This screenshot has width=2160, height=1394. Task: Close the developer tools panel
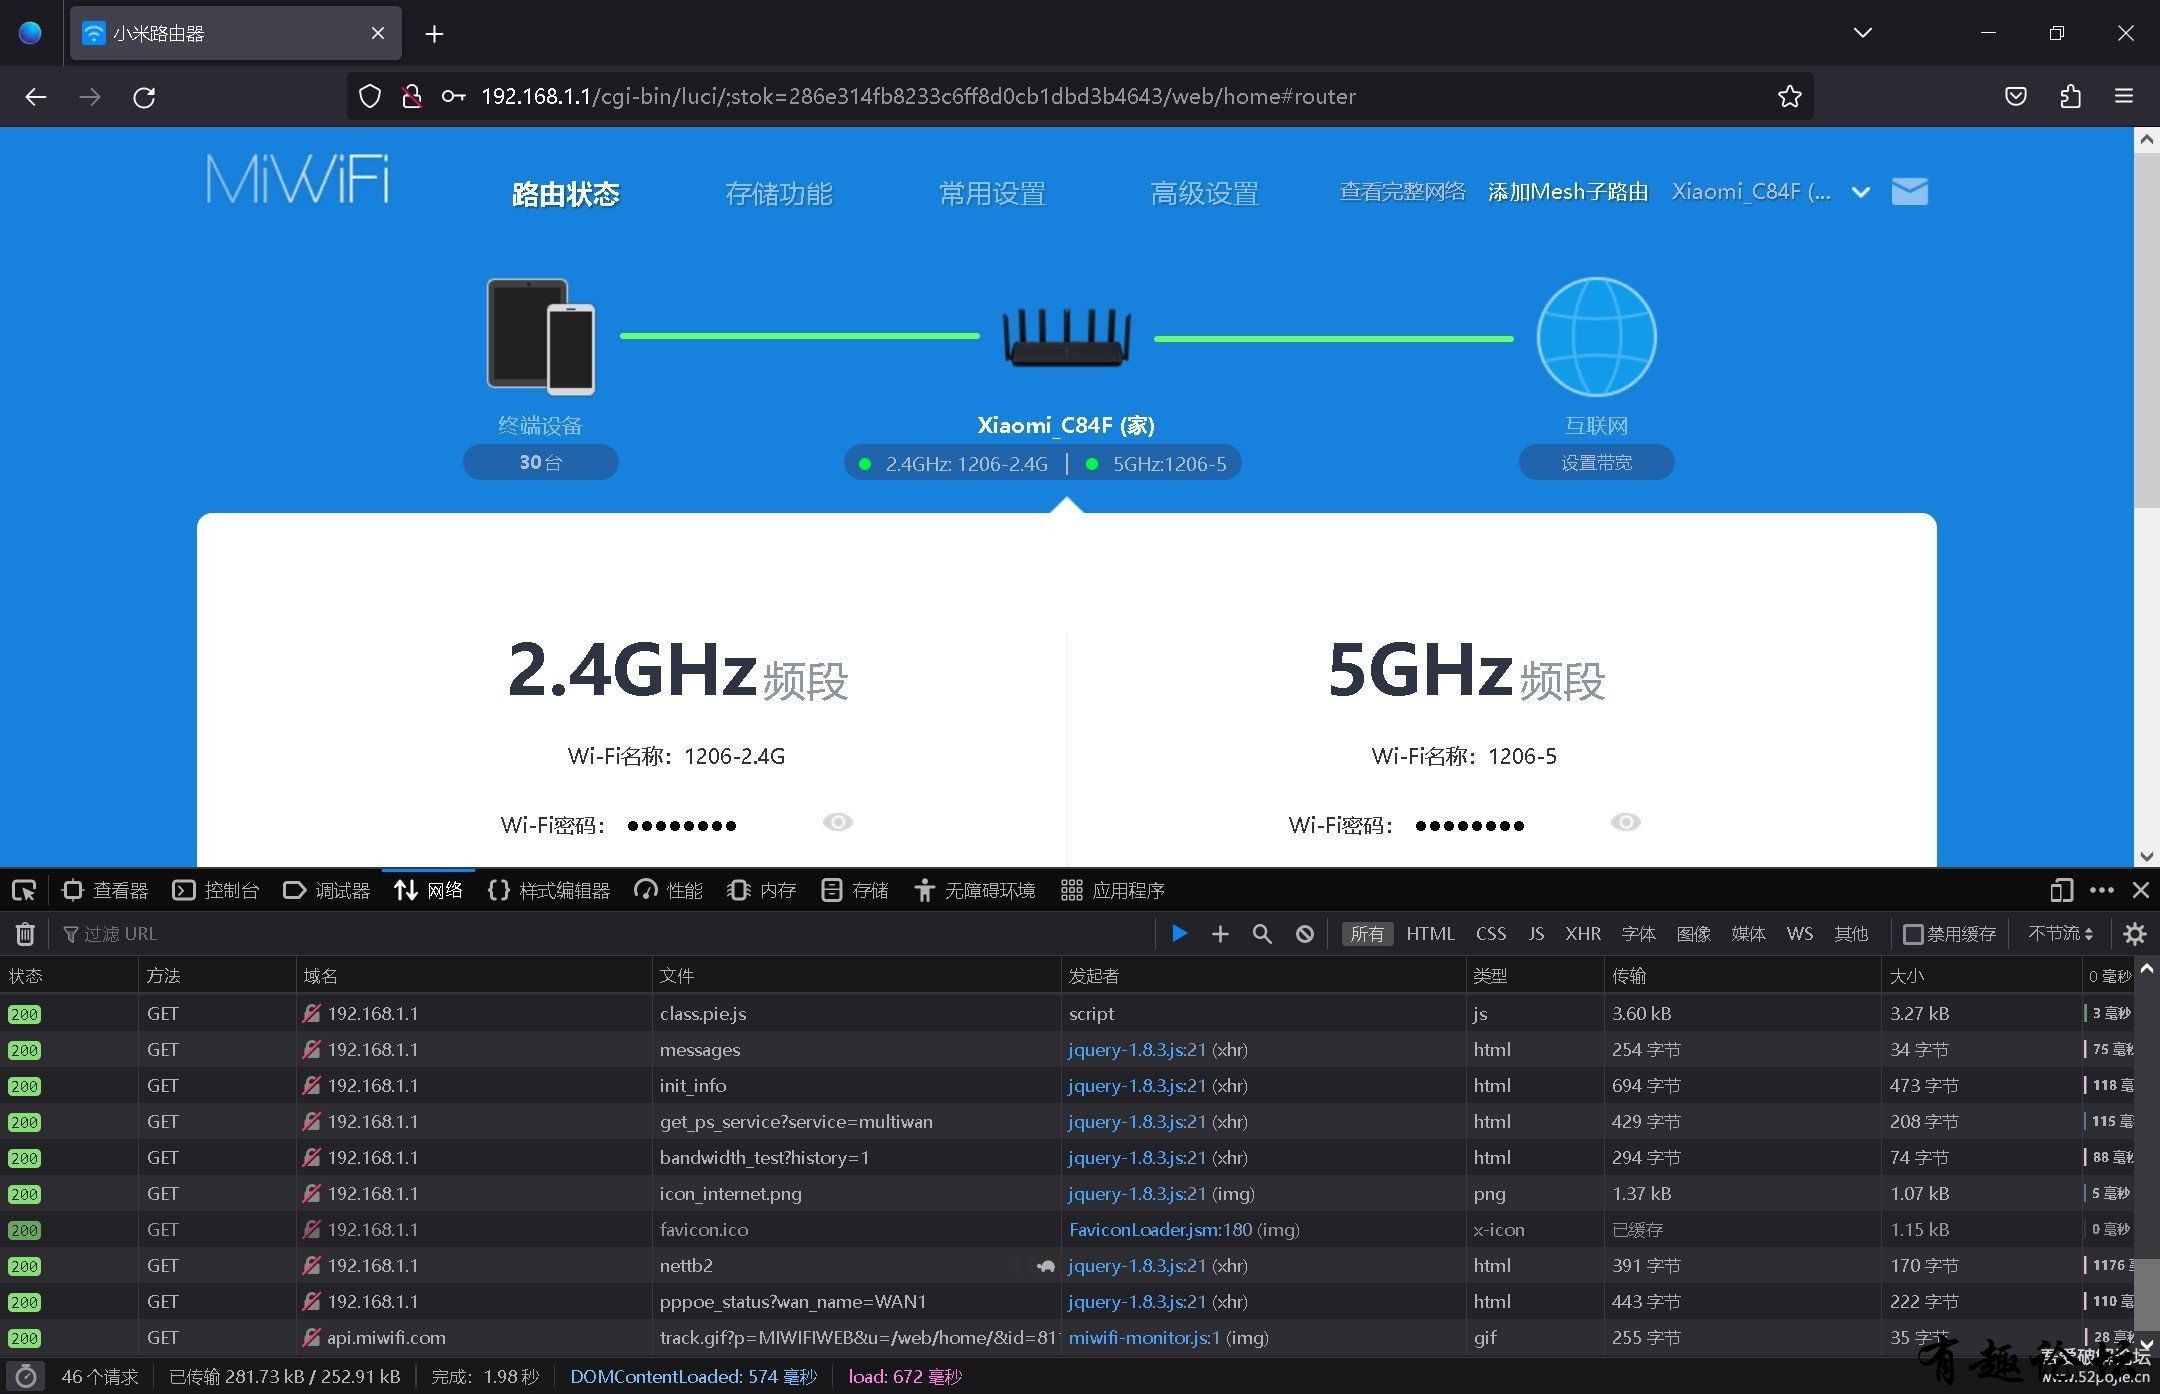tap(2141, 890)
